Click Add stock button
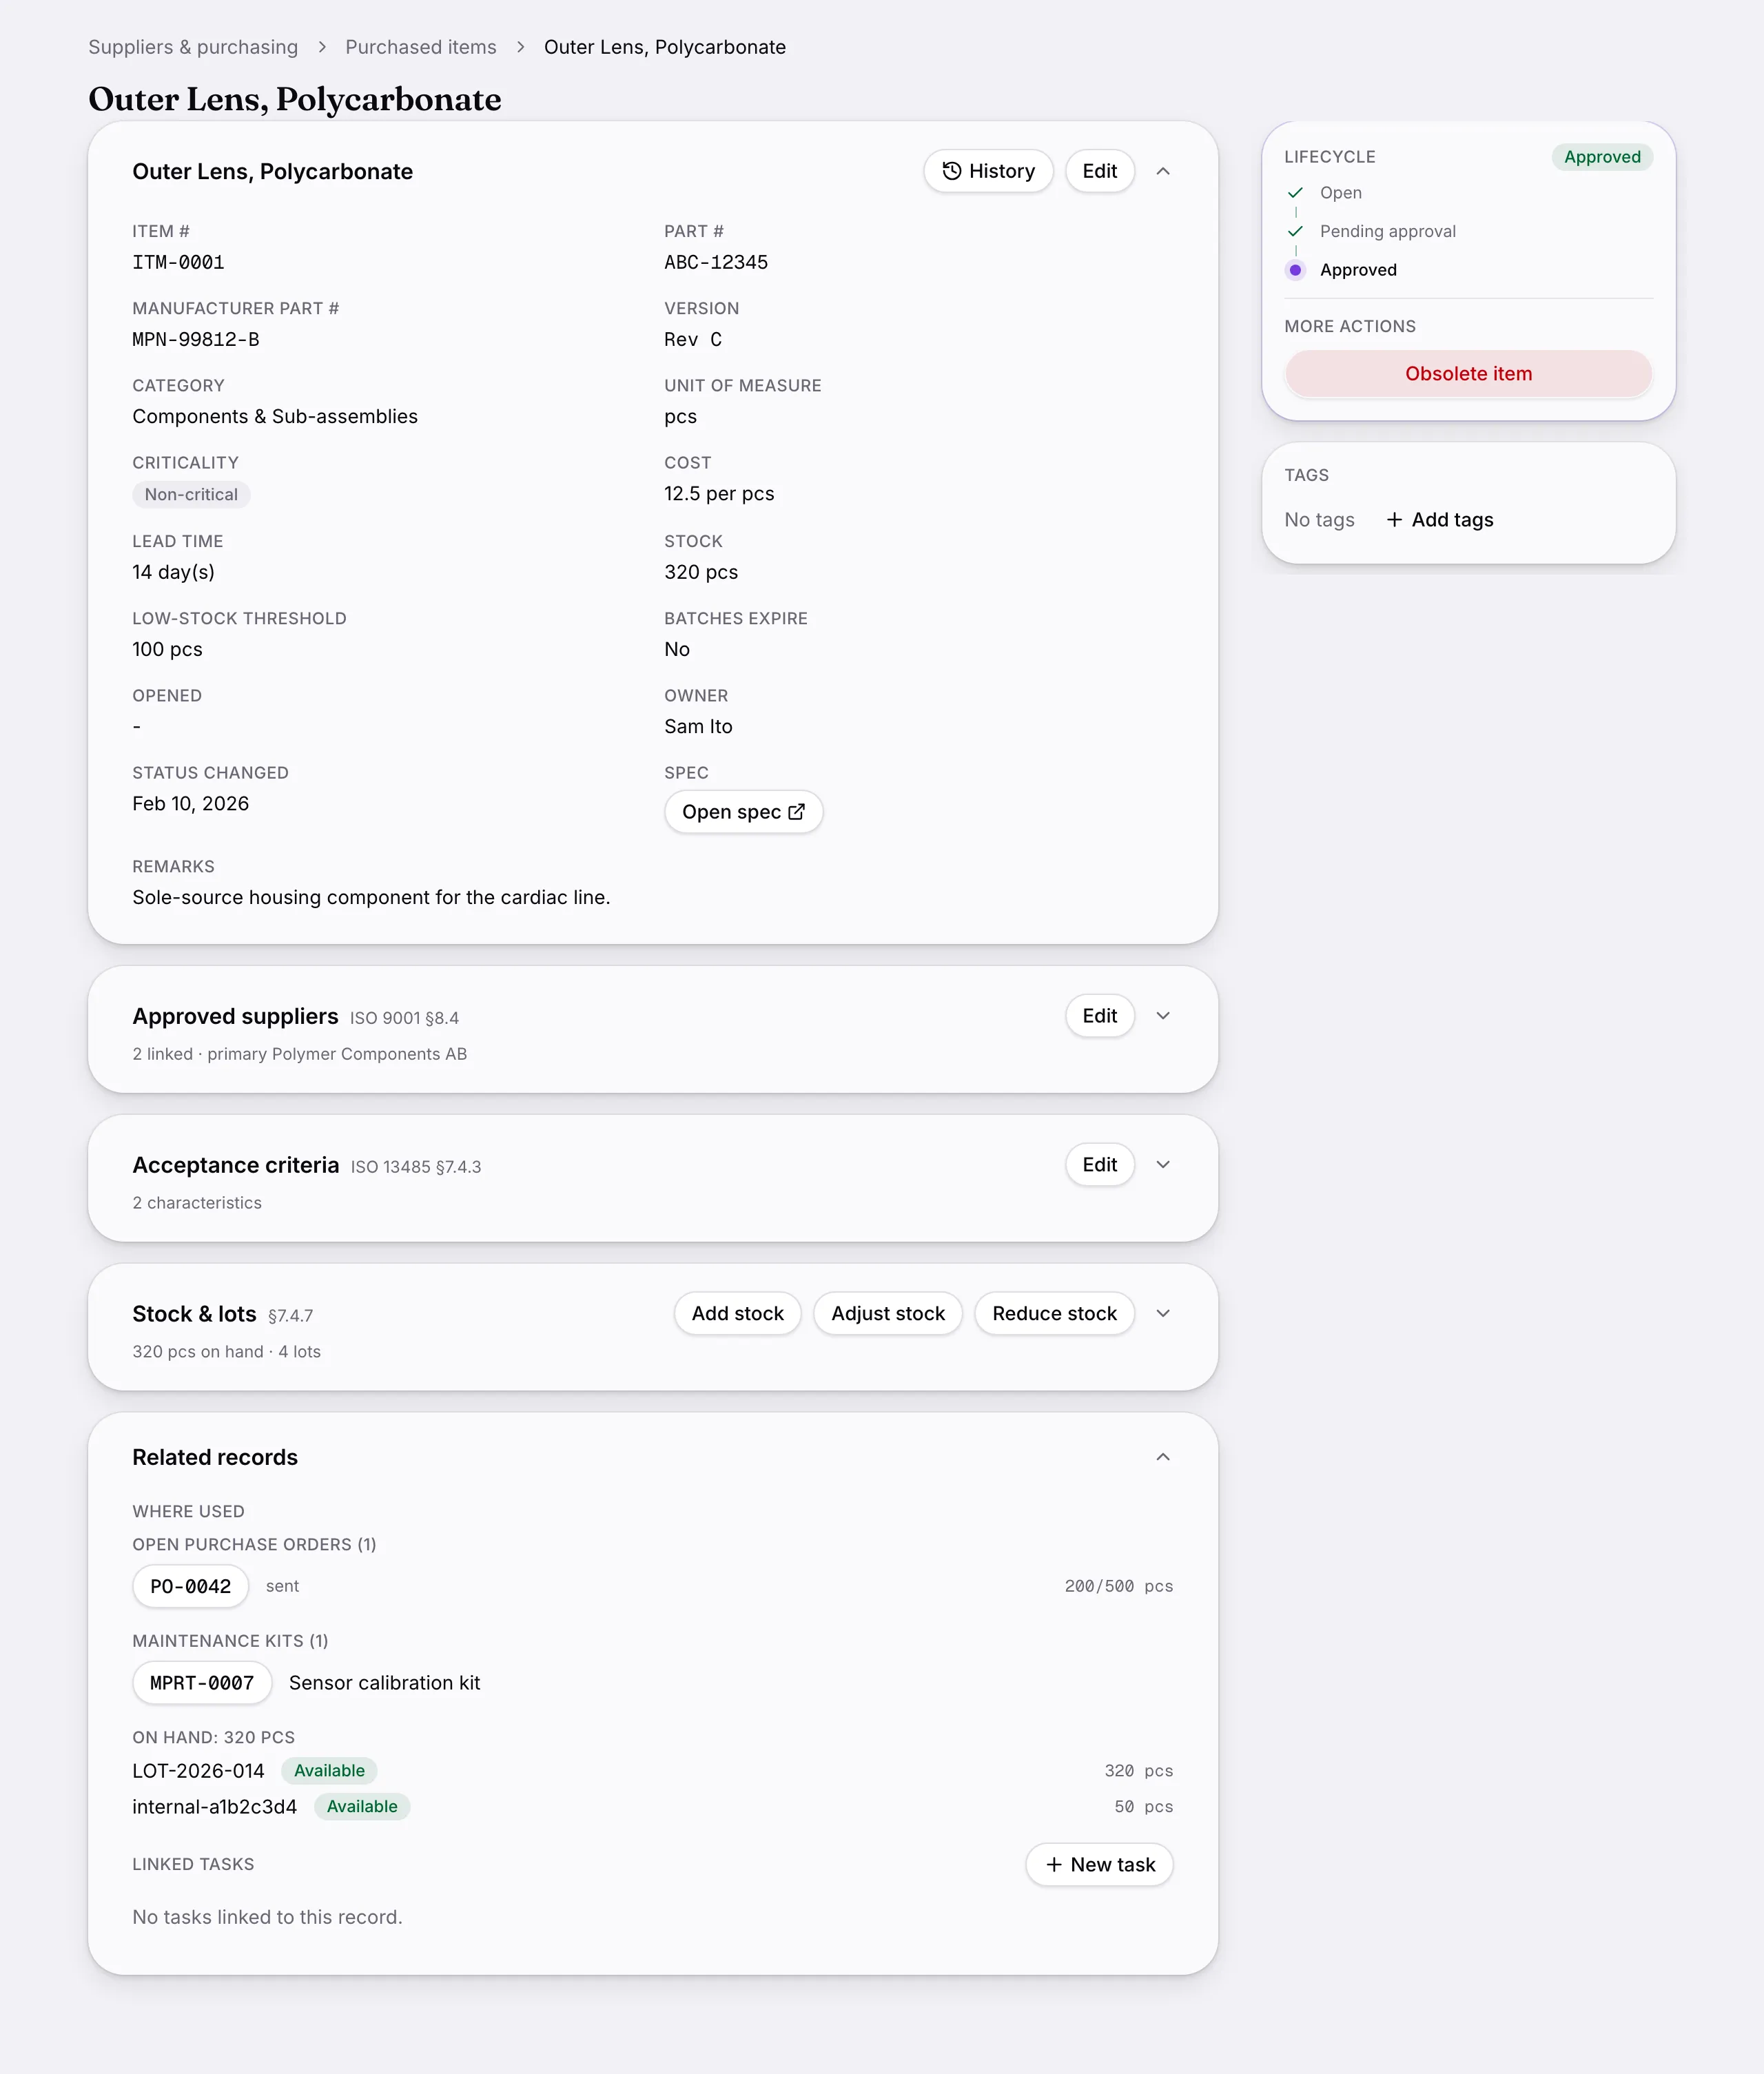 (737, 1314)
